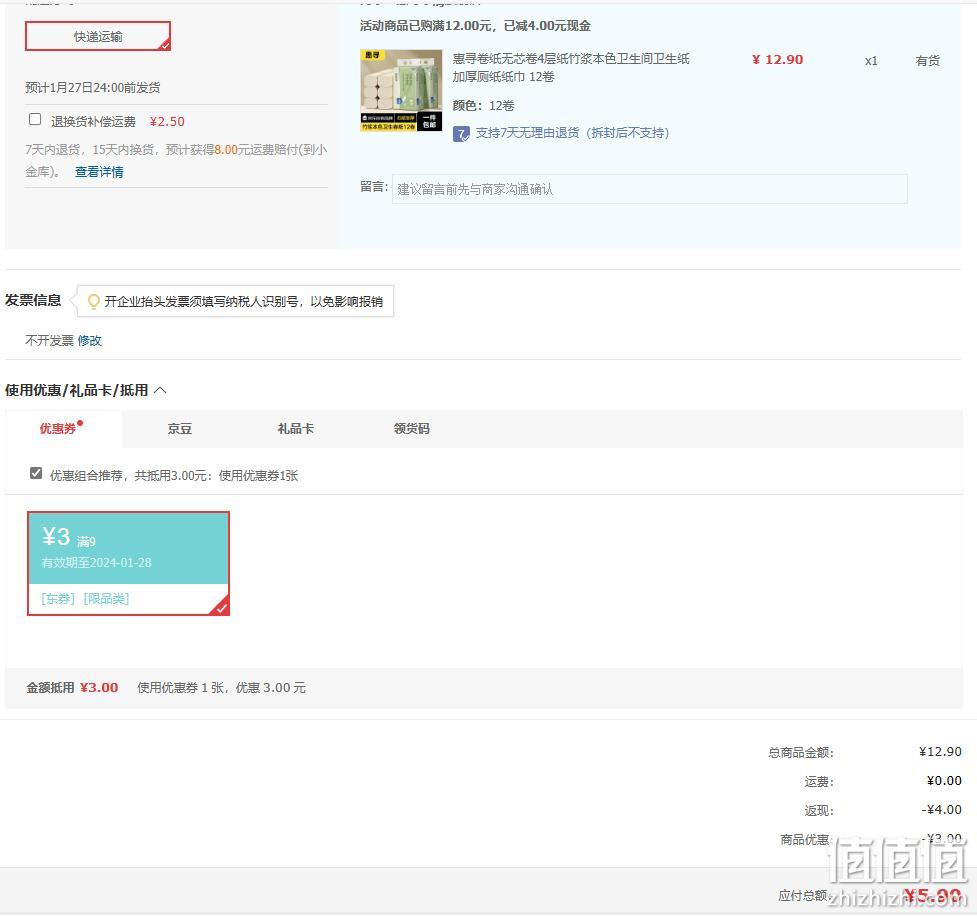
Task: Click 修改 to edit invoice info
Action: tap(90, 341)
